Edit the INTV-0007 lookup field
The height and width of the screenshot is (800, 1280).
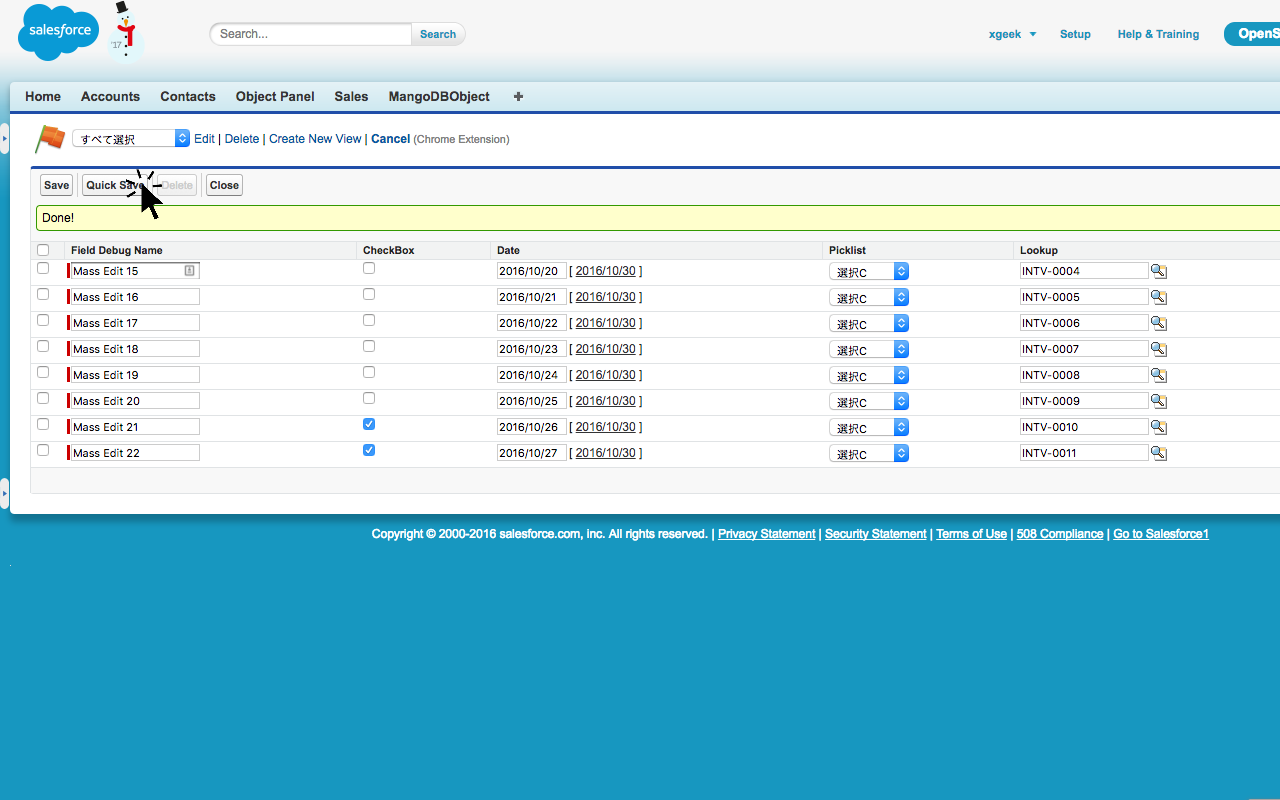coord(1084,349)
